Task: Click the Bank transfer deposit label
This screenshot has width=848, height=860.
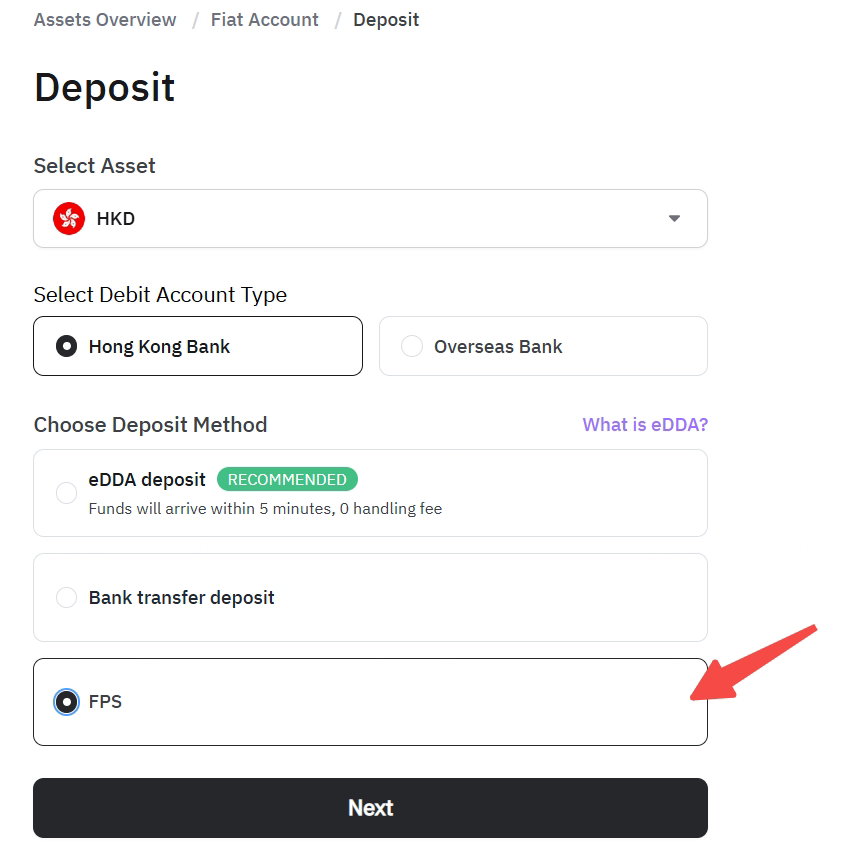Action: [x=182, y=597]
